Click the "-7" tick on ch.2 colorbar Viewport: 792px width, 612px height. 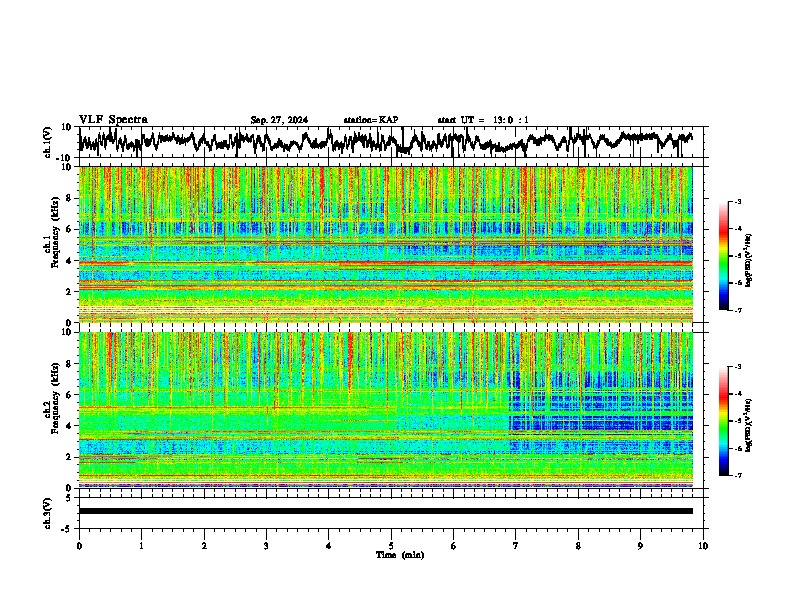click(738, 475)
